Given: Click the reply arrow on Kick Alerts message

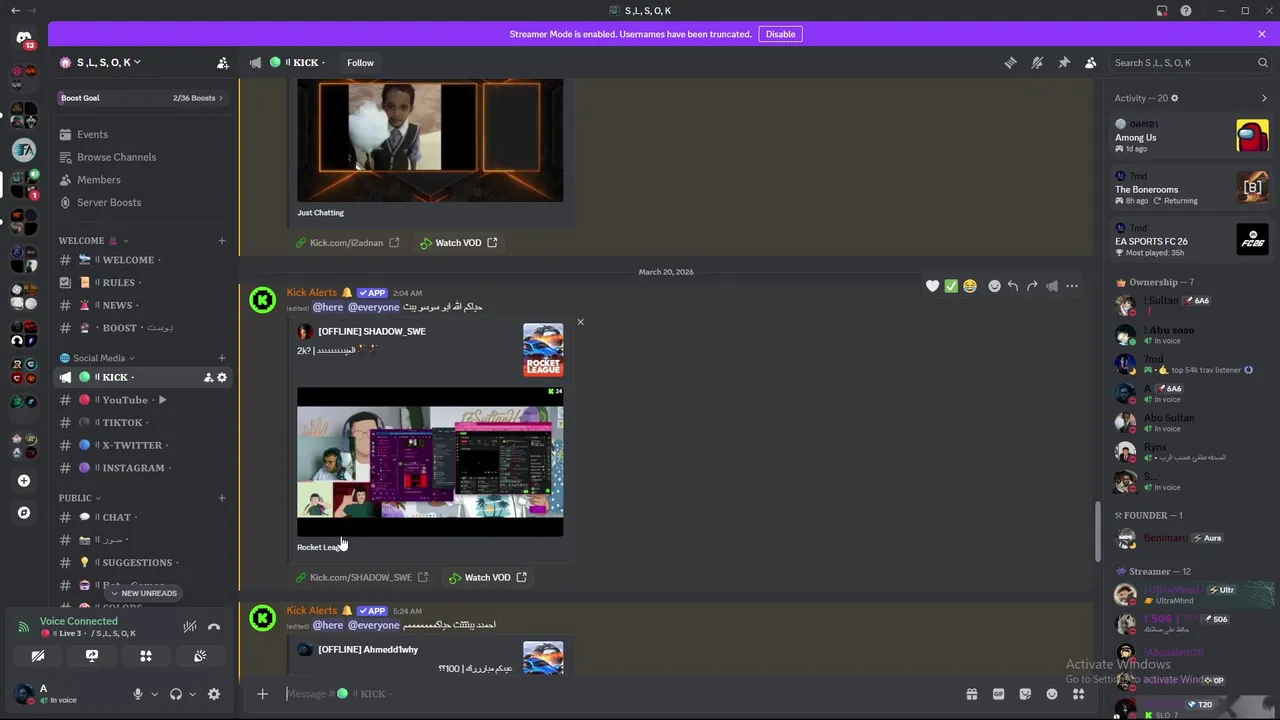Looking at the screenshot, I should pyautogui.click(x=1013, y=286).
